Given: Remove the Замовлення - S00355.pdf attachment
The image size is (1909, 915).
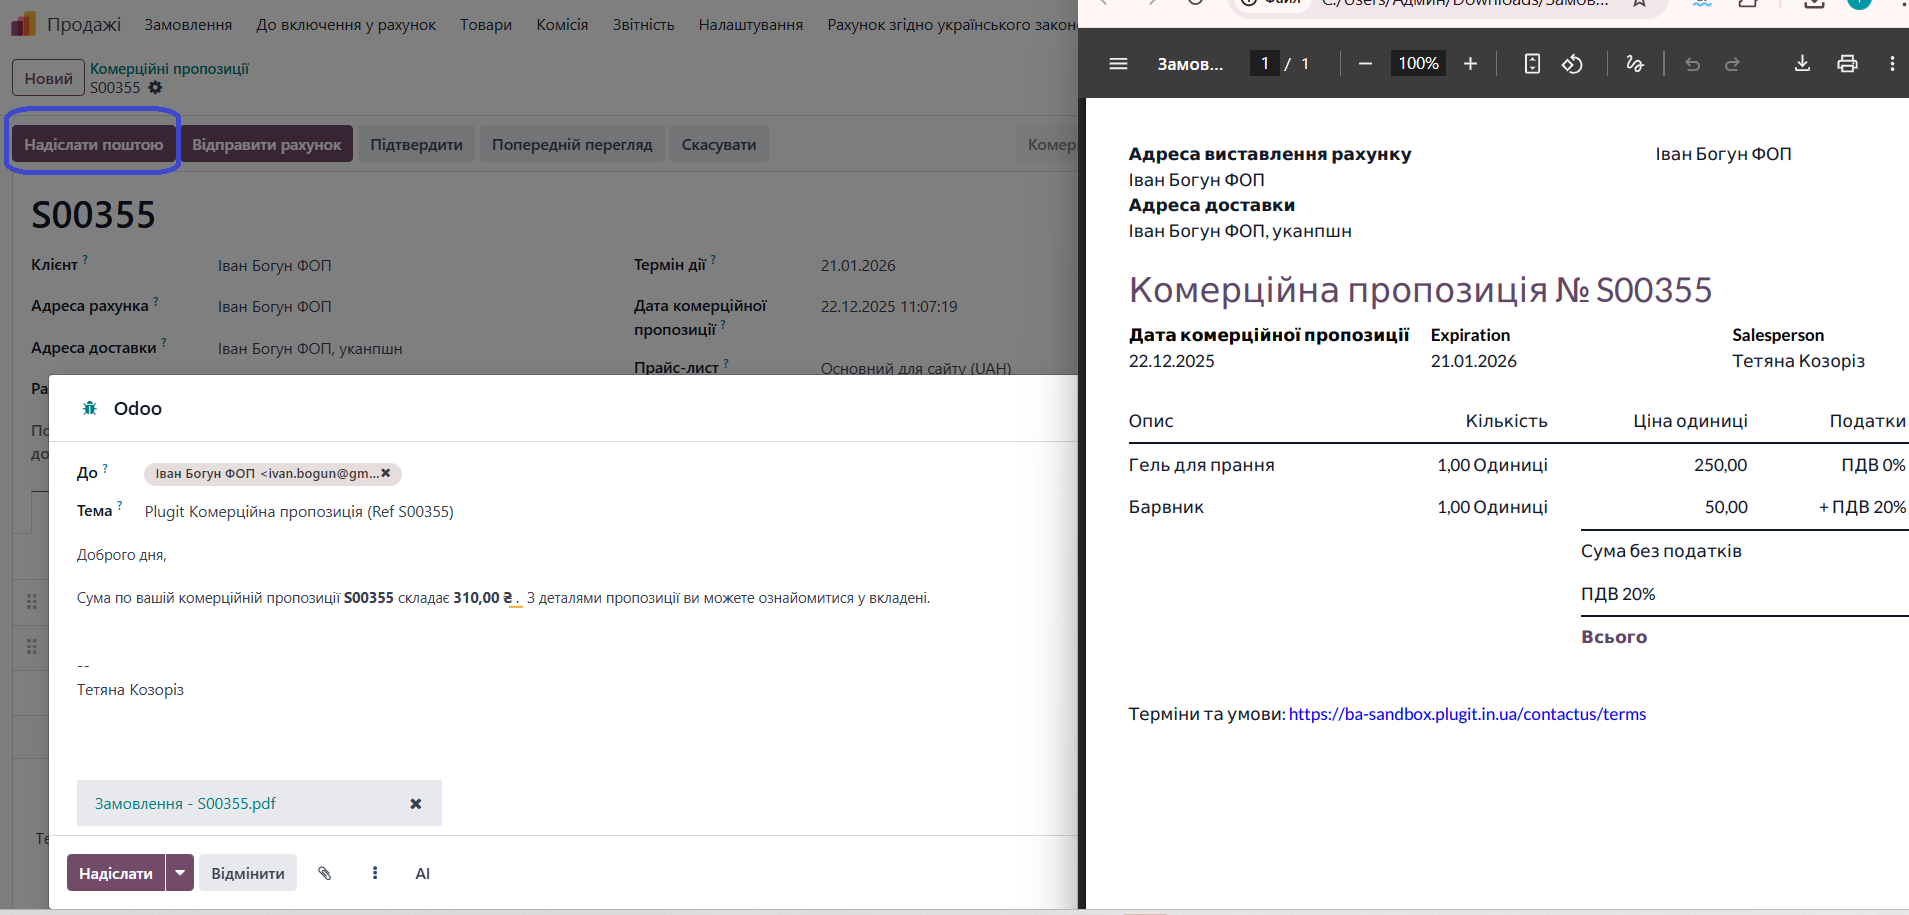Looking at the screenshot, I should [x=416, y=804].
